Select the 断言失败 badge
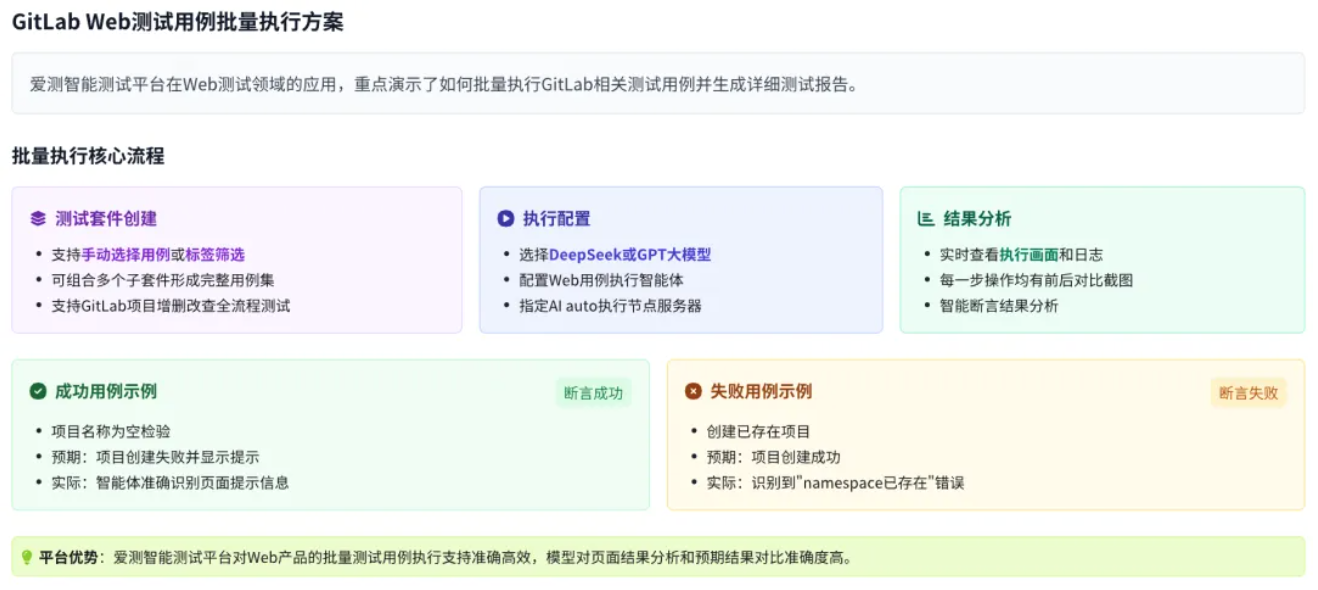This screenshot has width=1318, height=590. tap(1248, 393)
